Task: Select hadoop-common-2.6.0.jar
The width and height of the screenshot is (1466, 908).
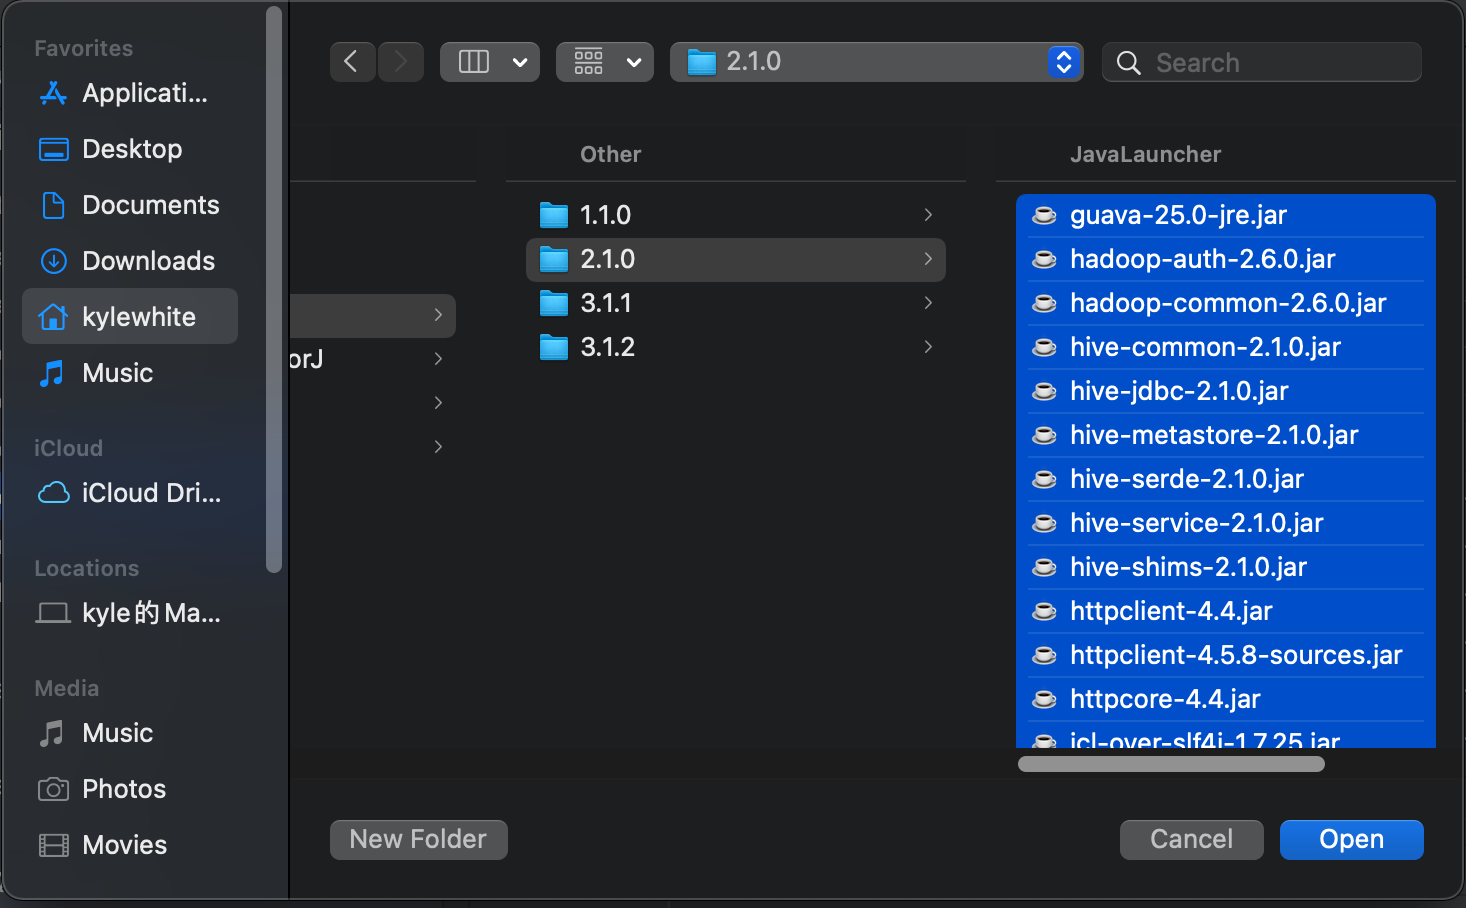Action: 1226,303
